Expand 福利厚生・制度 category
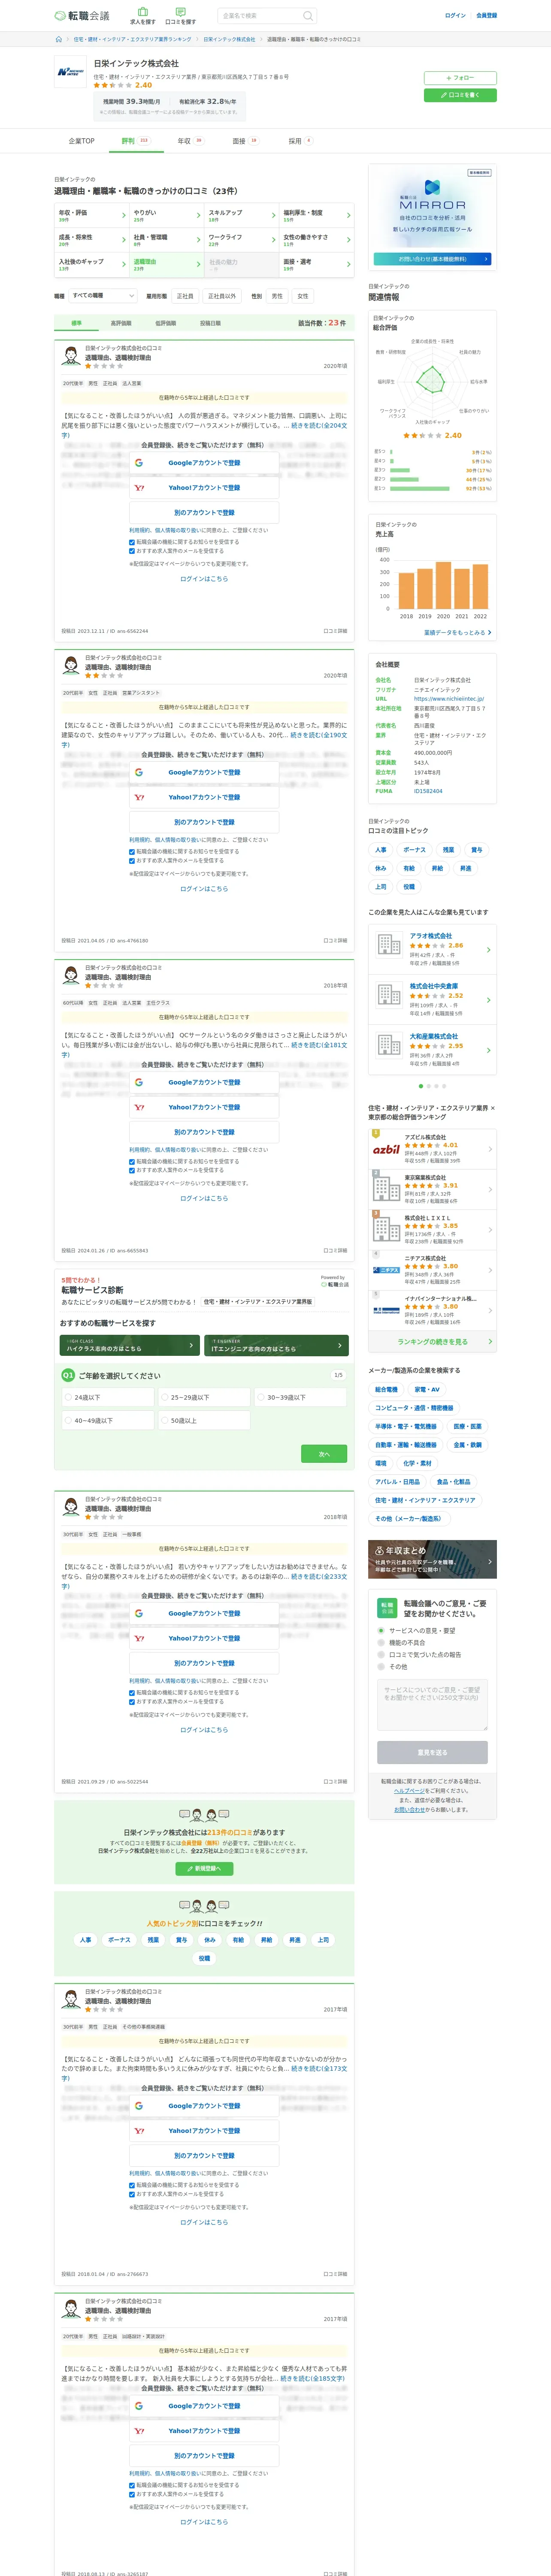 316,215
